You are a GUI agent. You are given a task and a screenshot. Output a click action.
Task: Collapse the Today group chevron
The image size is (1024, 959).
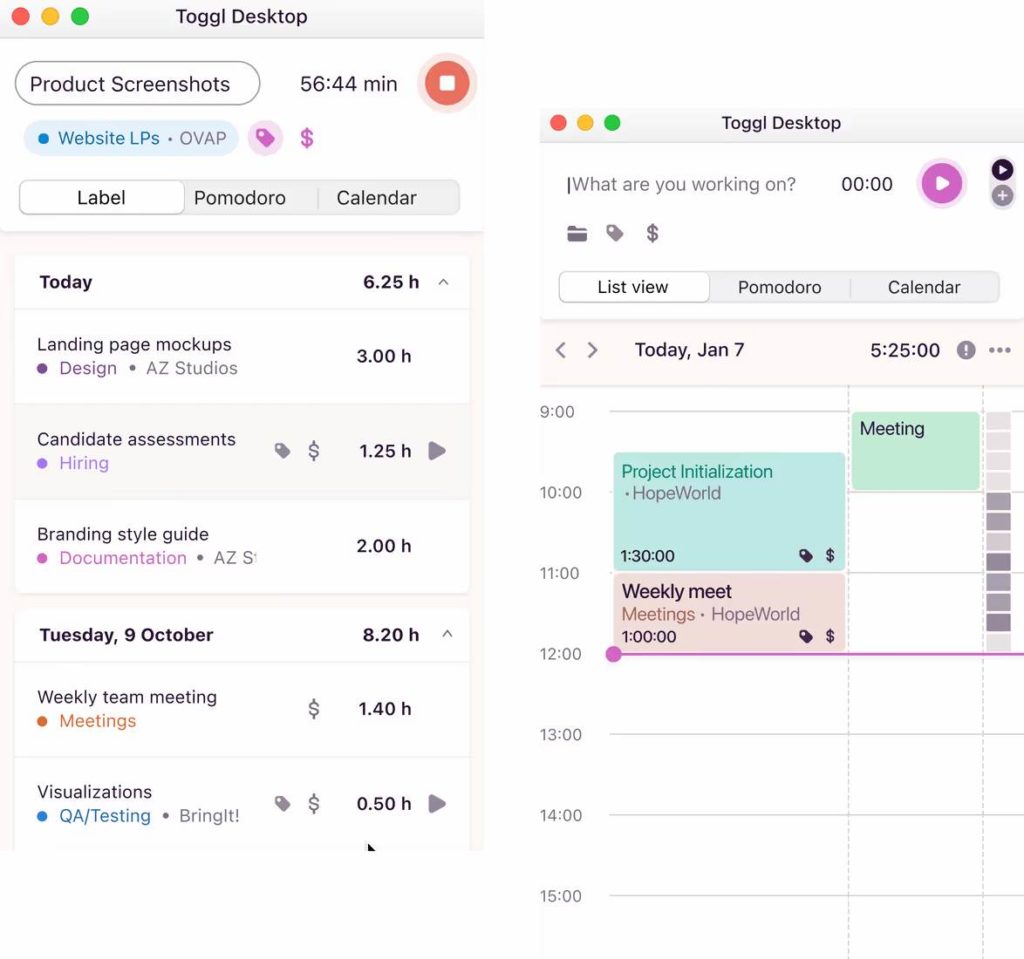[x=443, y=282]
